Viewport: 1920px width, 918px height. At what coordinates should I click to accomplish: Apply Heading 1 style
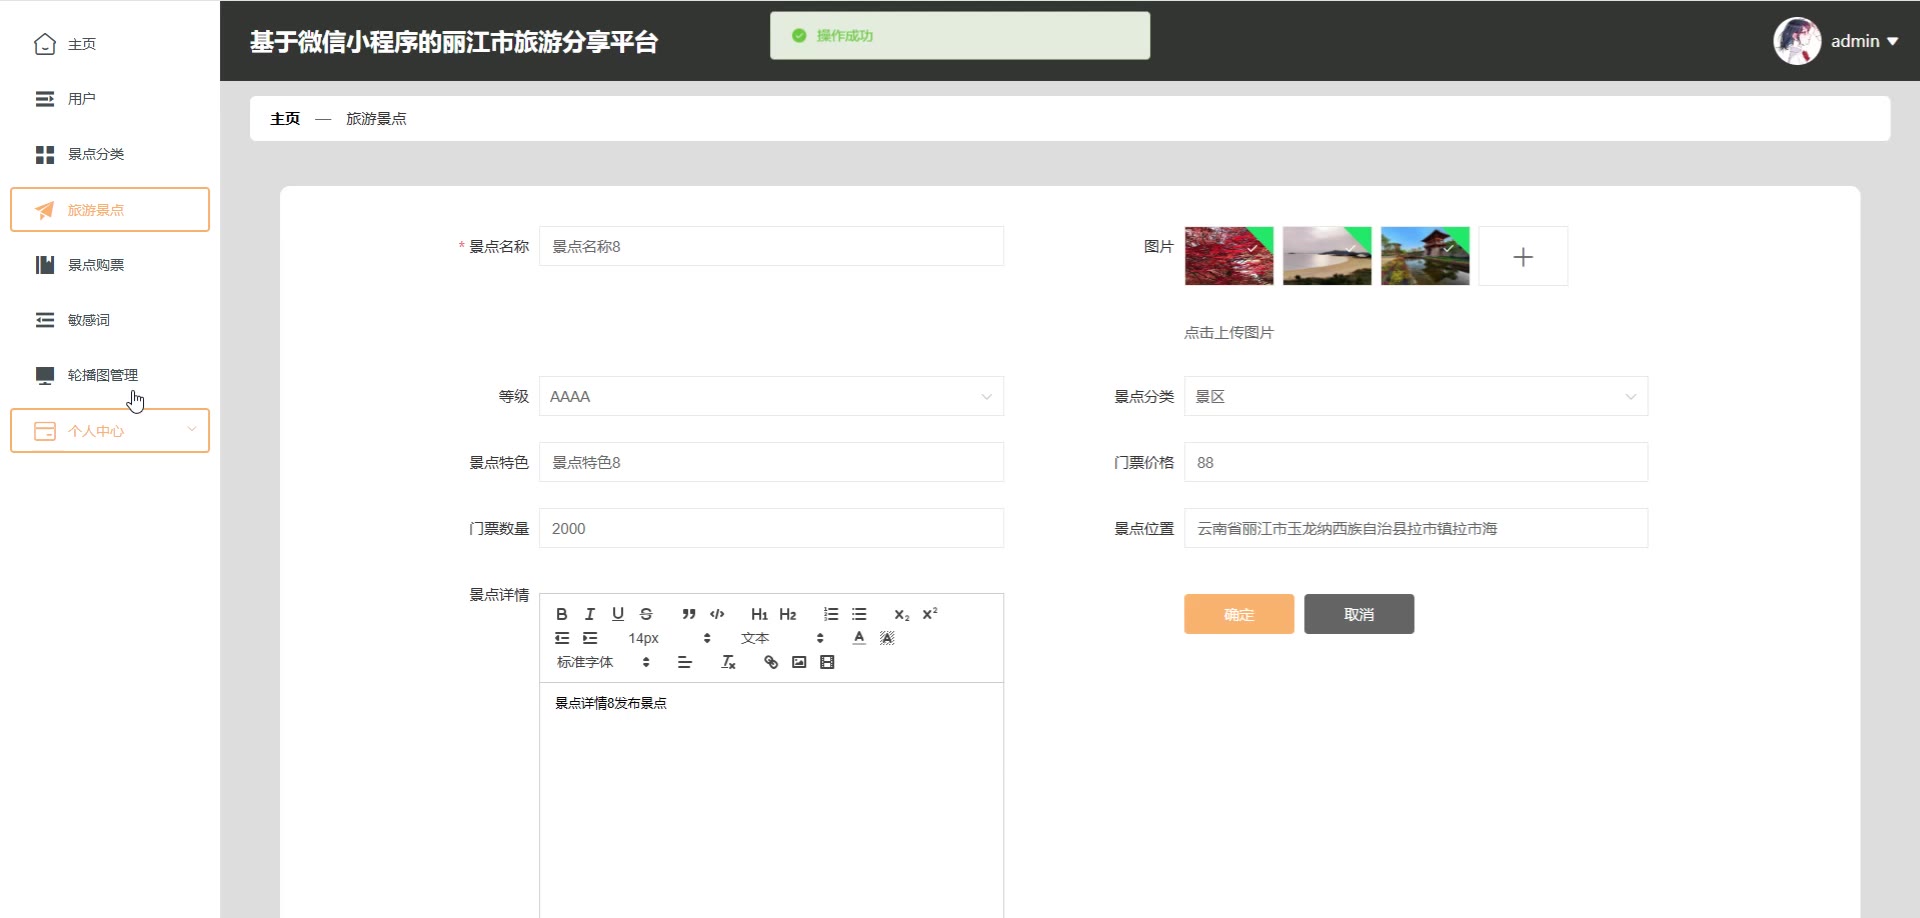(760, 614)
